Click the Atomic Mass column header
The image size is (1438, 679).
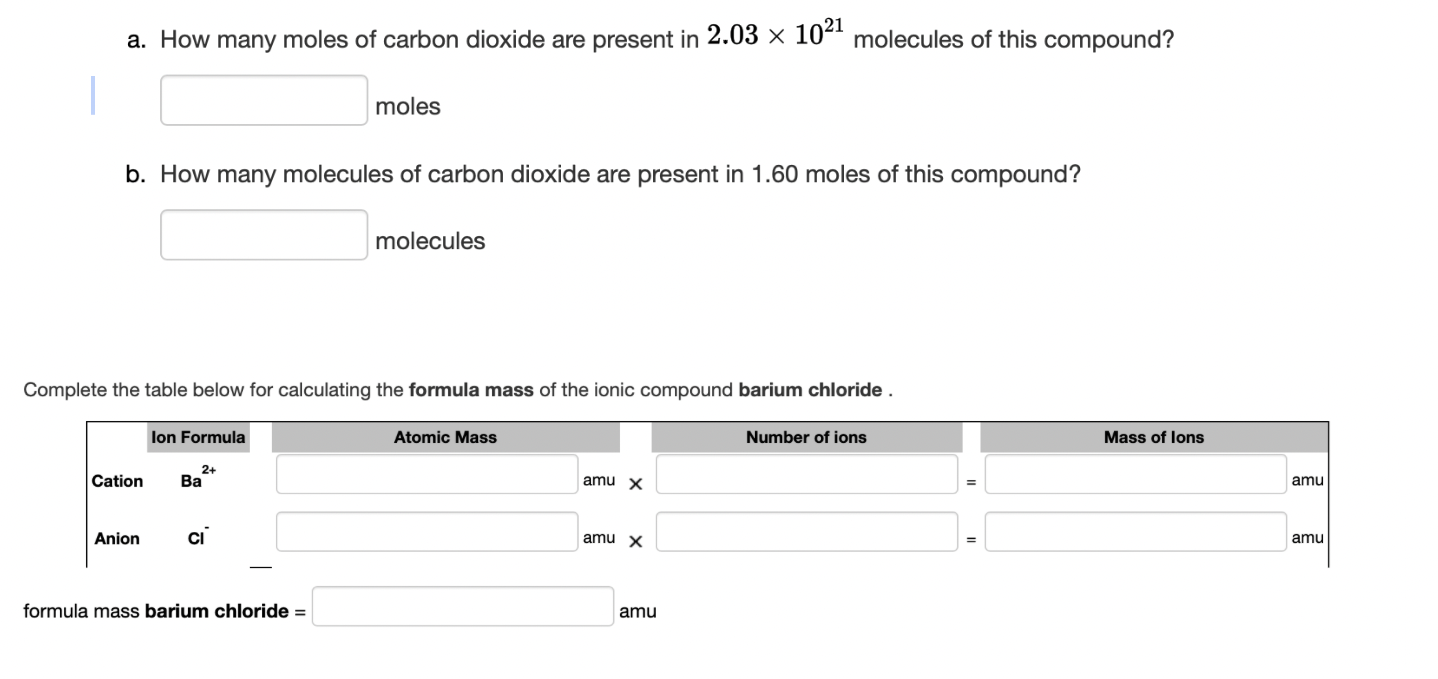click(x=444, y=437)
